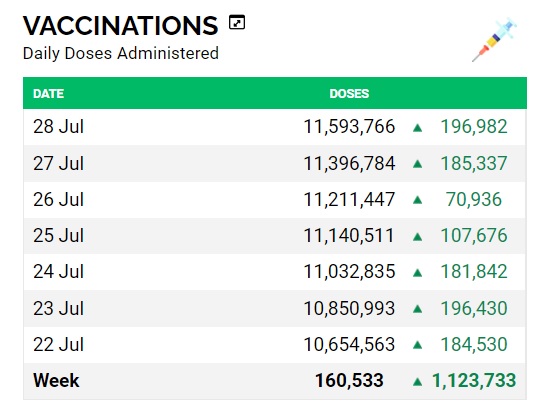
Task: Click green up arrow in 24 Jul row
Action: tap(418, 273)
